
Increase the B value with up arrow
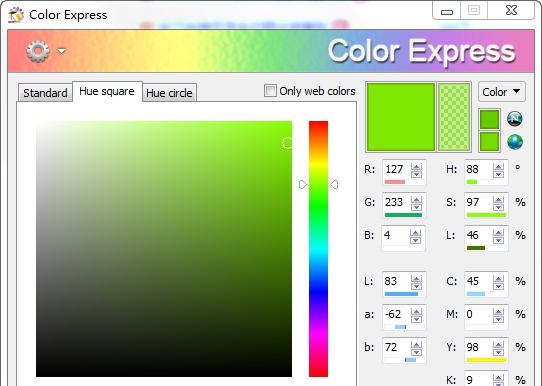click(x=415, y=232)
